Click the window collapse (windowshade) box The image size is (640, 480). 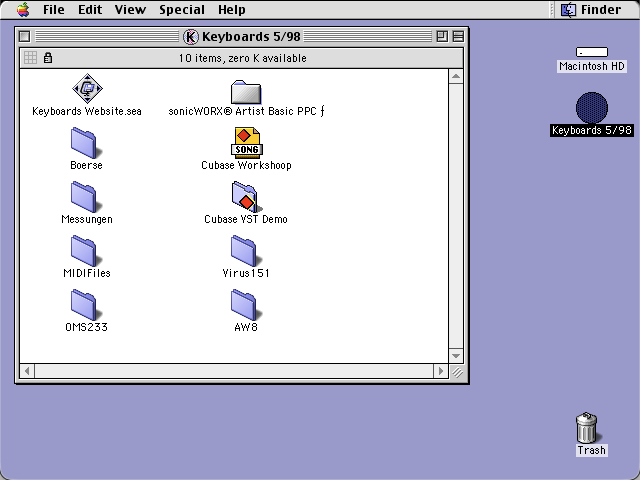(458, 37)
